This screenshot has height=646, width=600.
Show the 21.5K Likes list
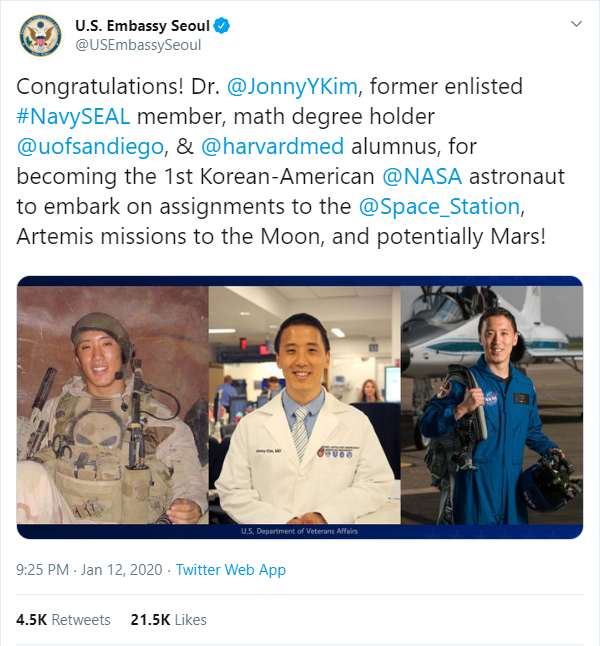[x=168, y=620]
